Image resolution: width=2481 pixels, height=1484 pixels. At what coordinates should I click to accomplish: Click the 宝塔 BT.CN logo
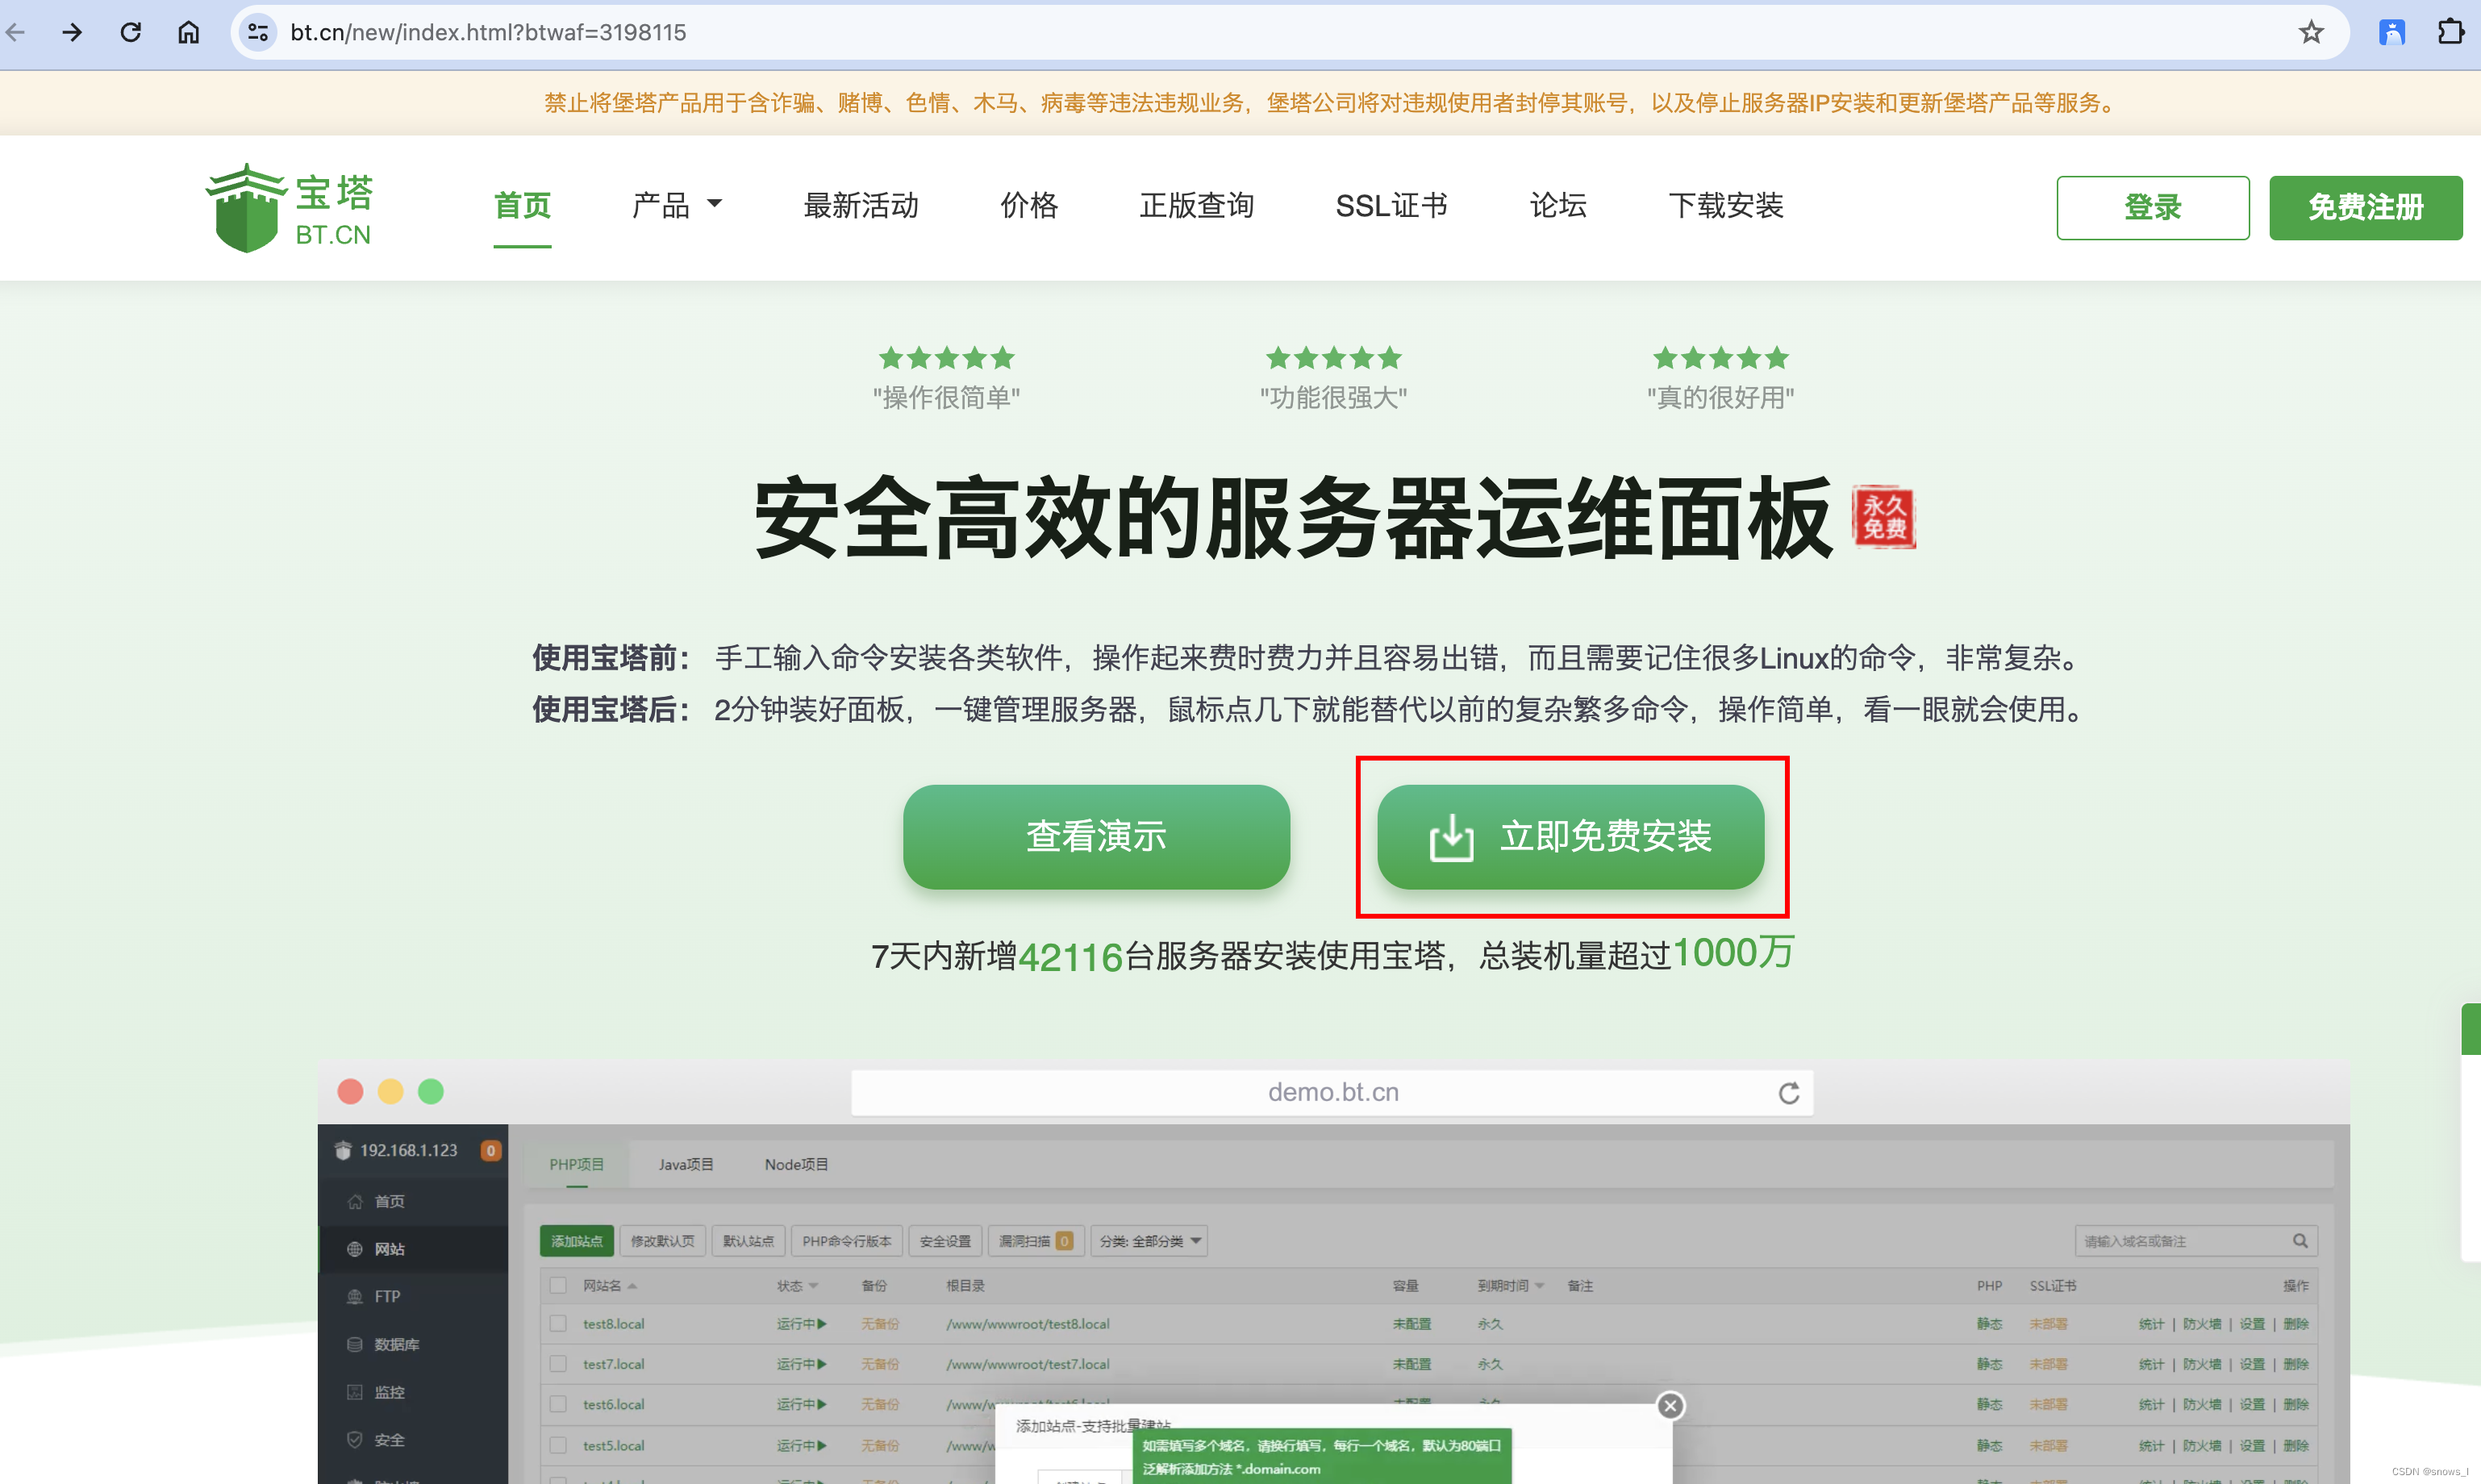(x=290, y=208)
